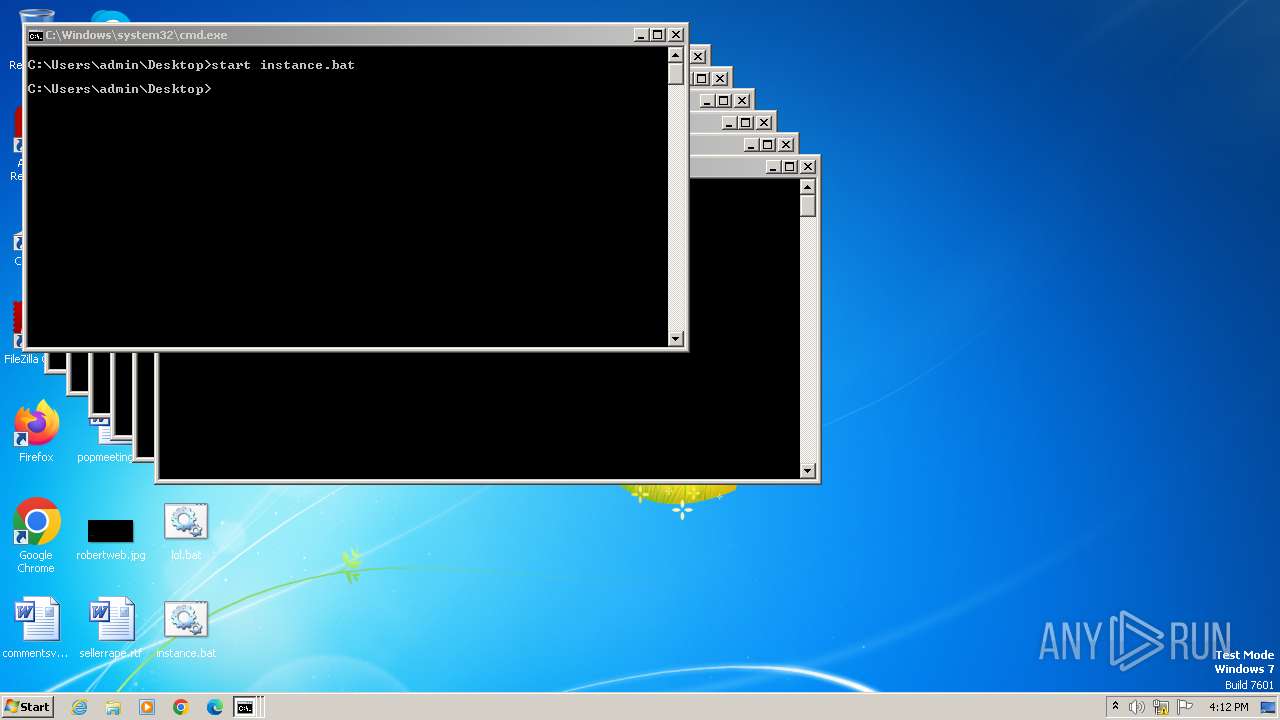The image size is (1280, 720).
Task: Close the background cmd window showing a scrollbar
Action: tap(808, 167)
